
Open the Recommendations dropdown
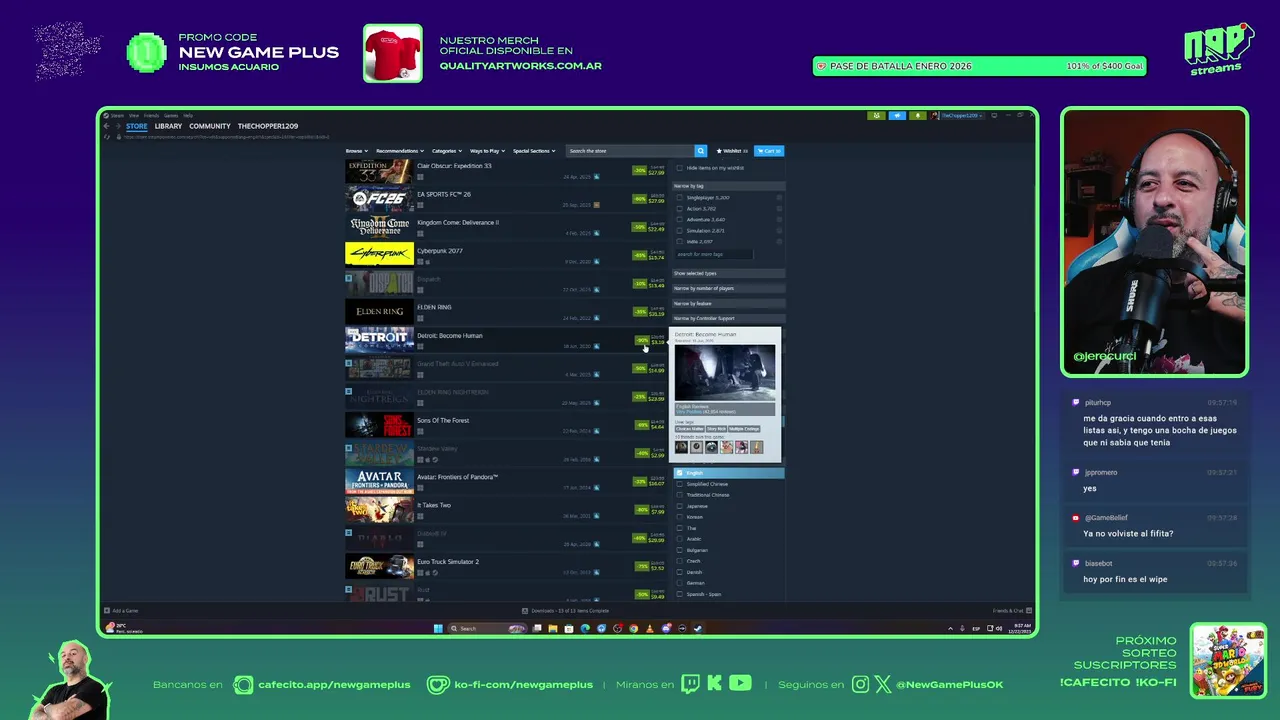coord(400,151)
